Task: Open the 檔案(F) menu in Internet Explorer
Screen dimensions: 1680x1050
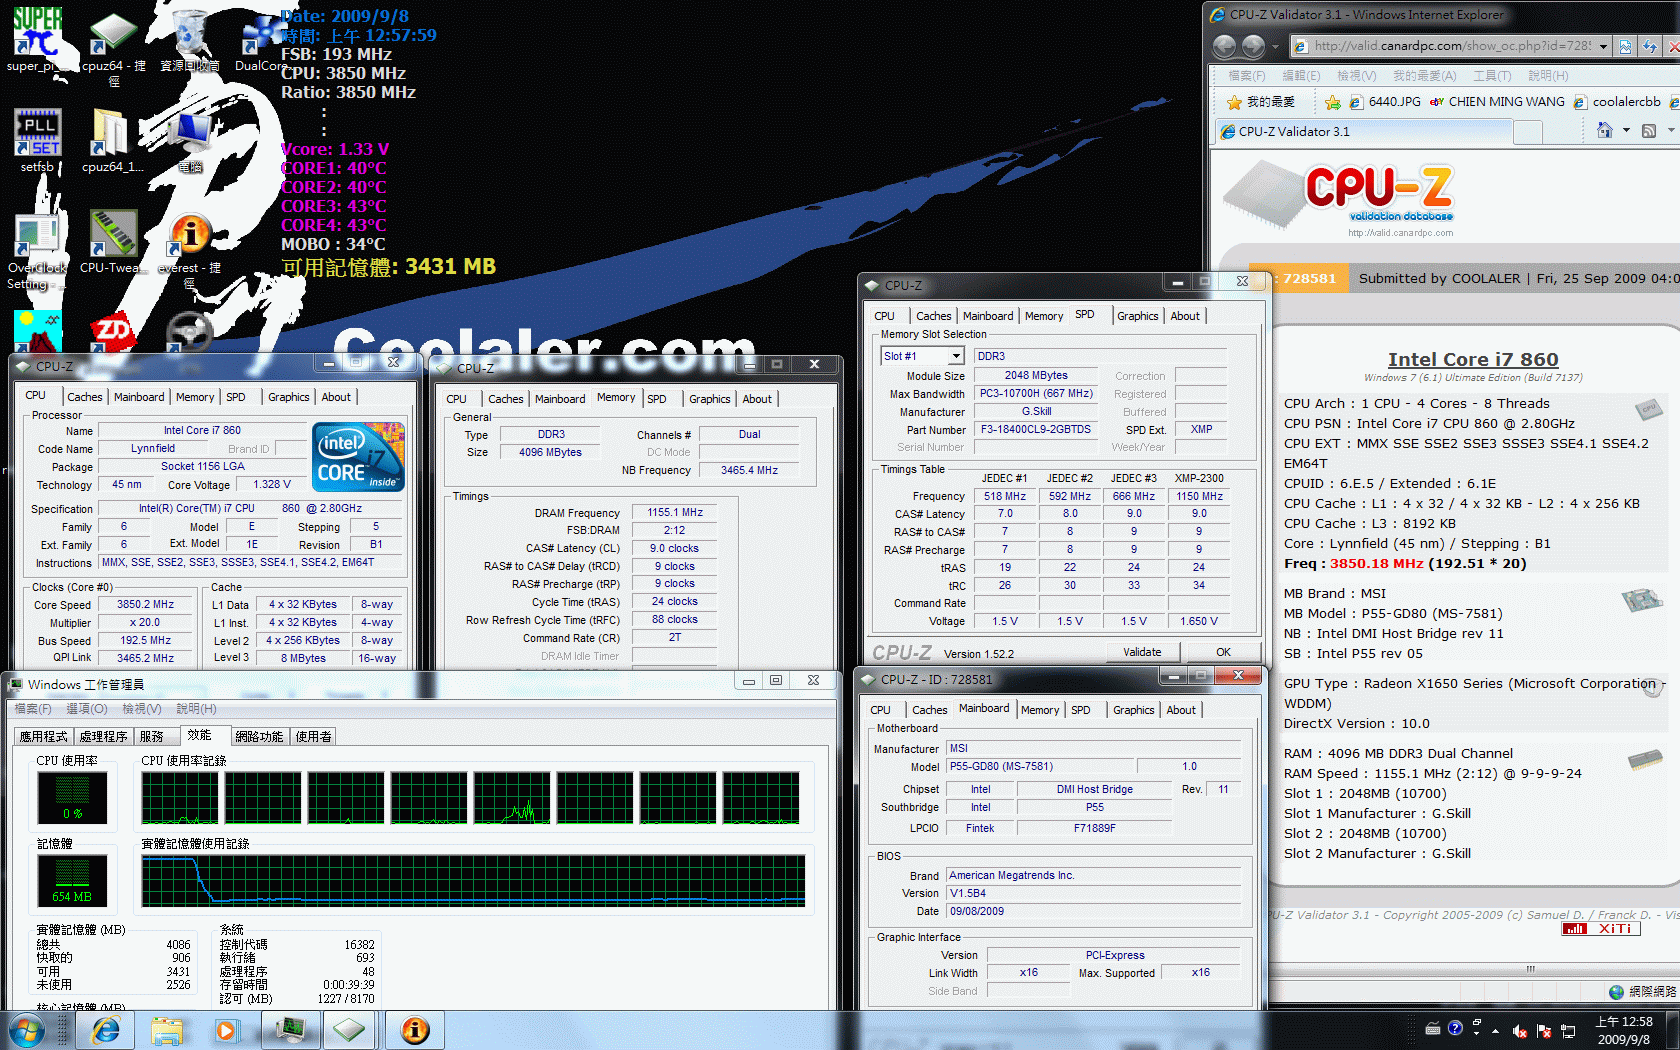Action: (x=1246, y=76)
